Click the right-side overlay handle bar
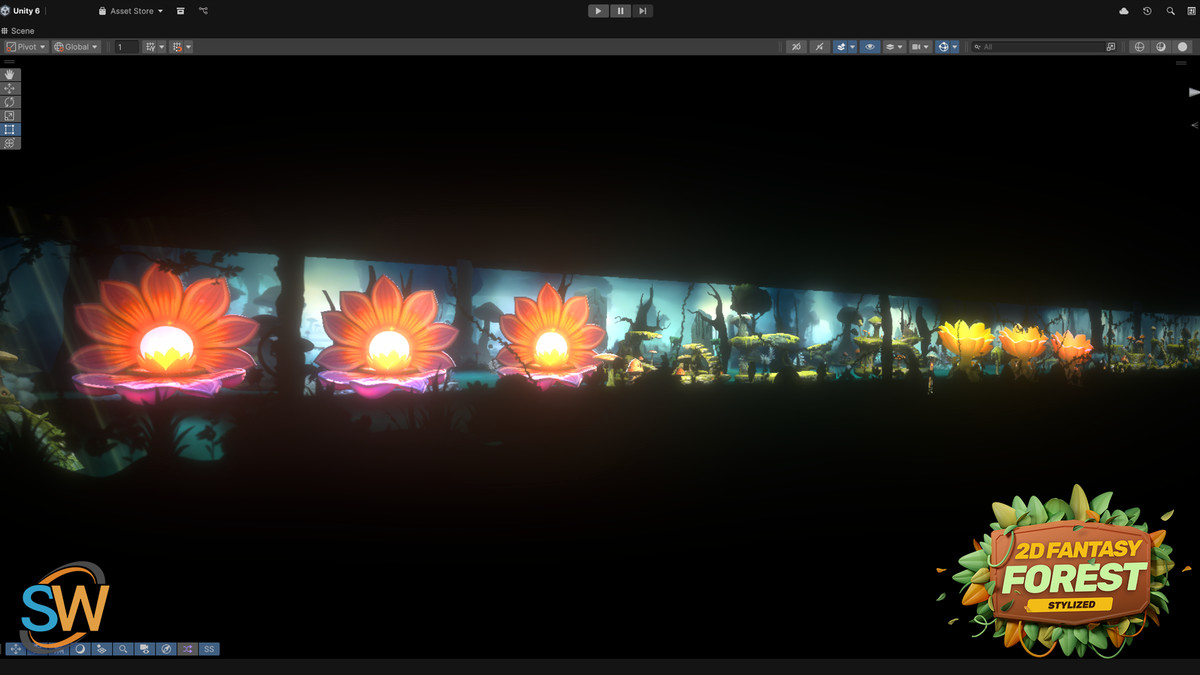1200x675 pixels. point(1182,62)
